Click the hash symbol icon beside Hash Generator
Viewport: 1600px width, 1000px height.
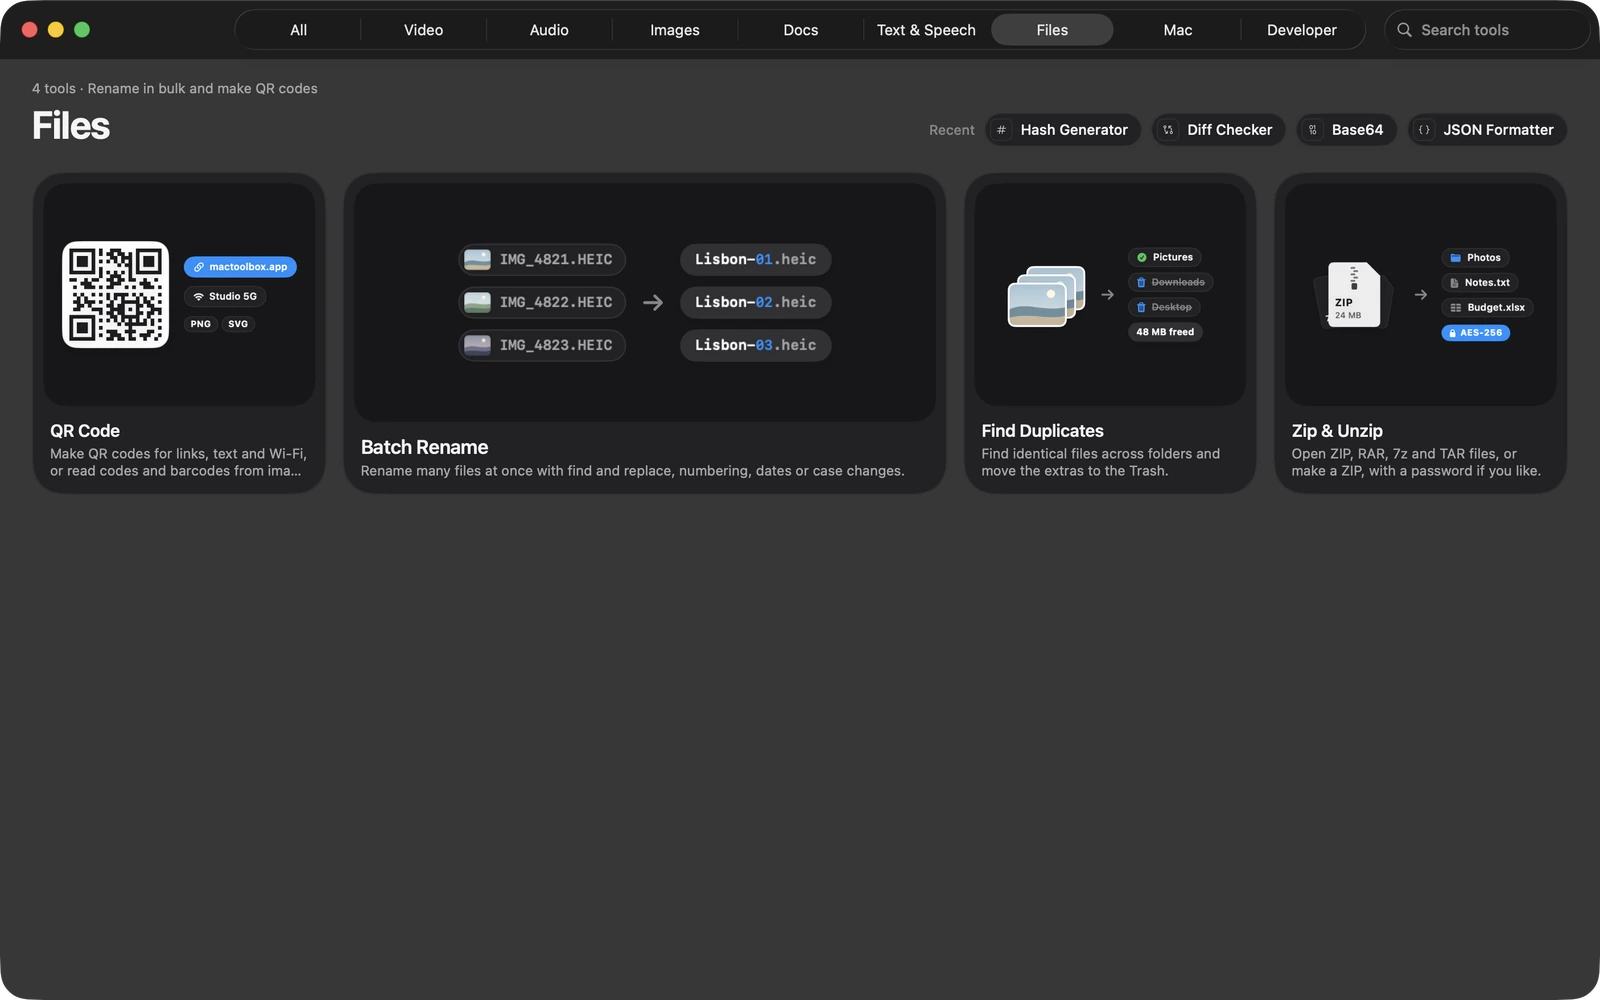pos(1001,130)
